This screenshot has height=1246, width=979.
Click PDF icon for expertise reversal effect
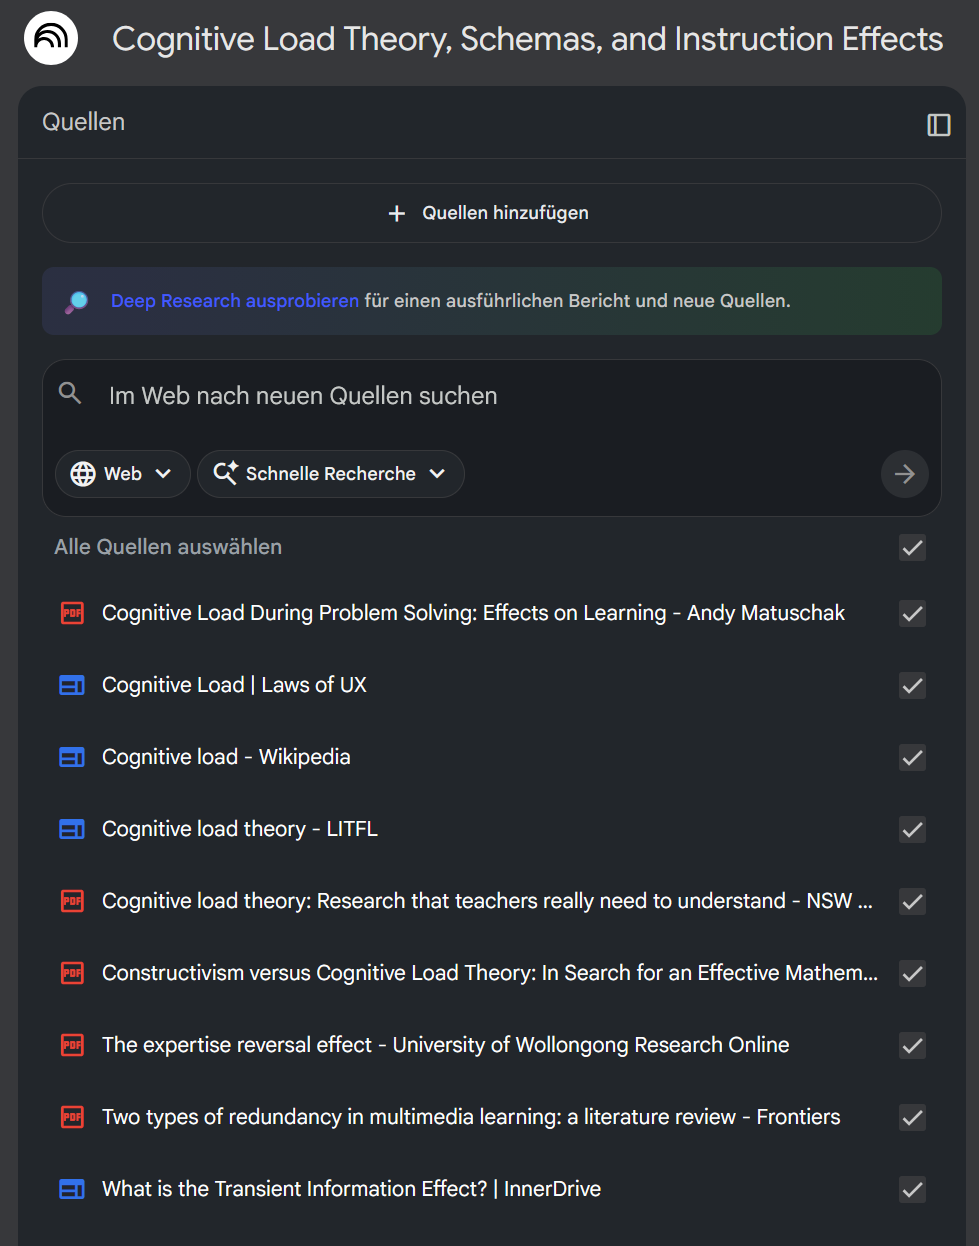[72, 1045]
